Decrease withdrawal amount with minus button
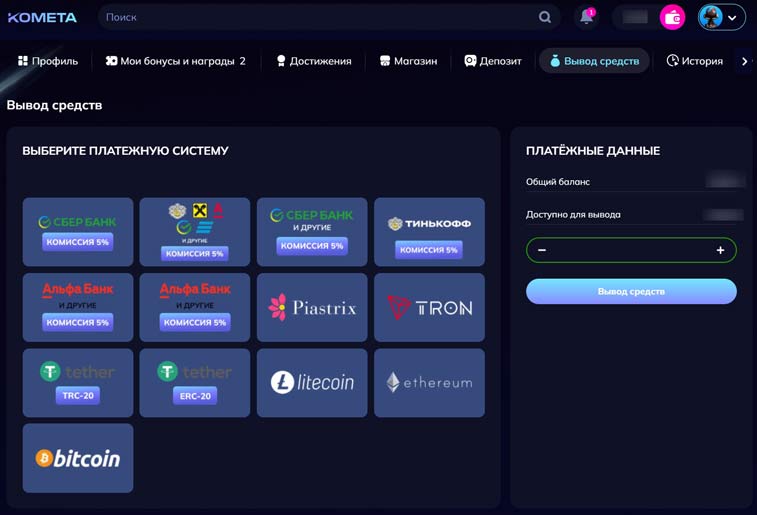Viewport: 757px width, 515px height. (542, 250)
